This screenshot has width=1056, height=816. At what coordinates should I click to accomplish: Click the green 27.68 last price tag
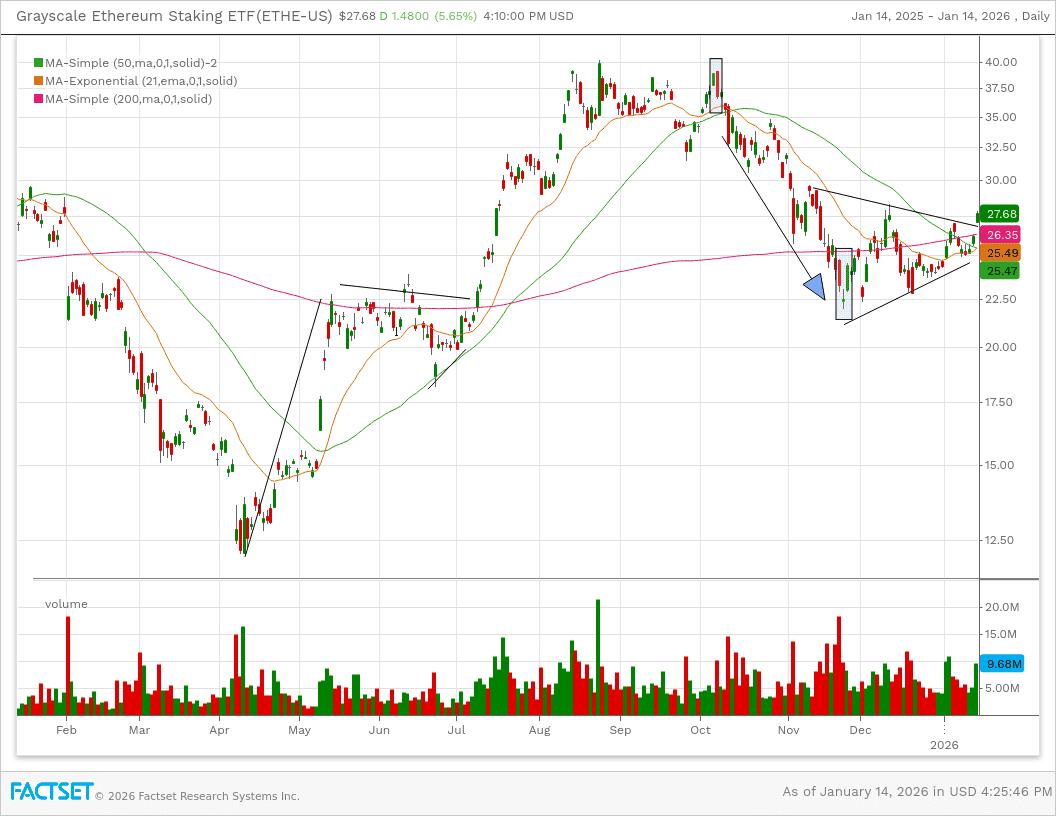pyautogui.click(x=1001, y=214)
